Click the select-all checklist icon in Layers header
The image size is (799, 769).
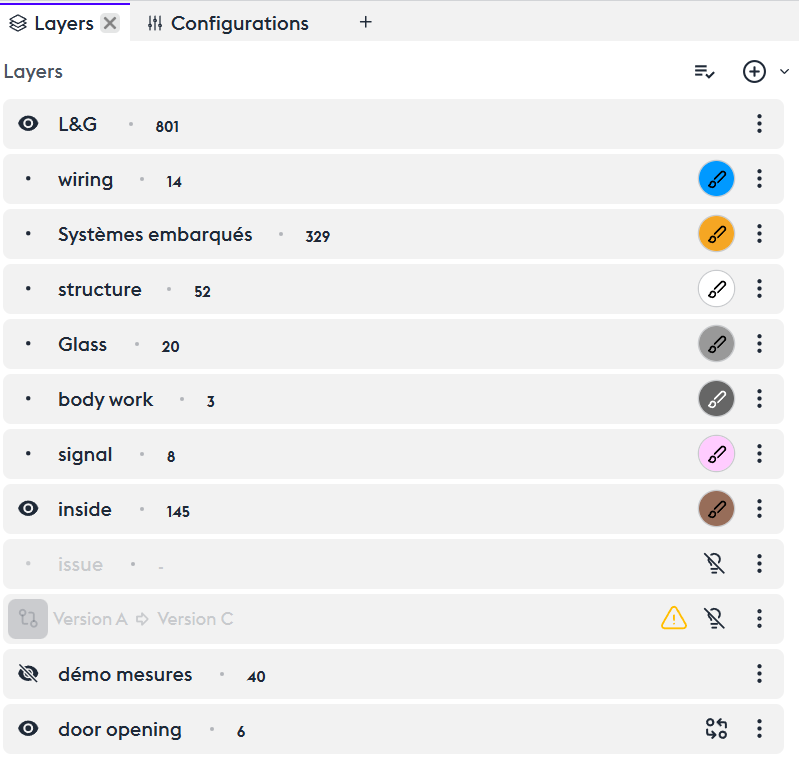pos(704,72)
